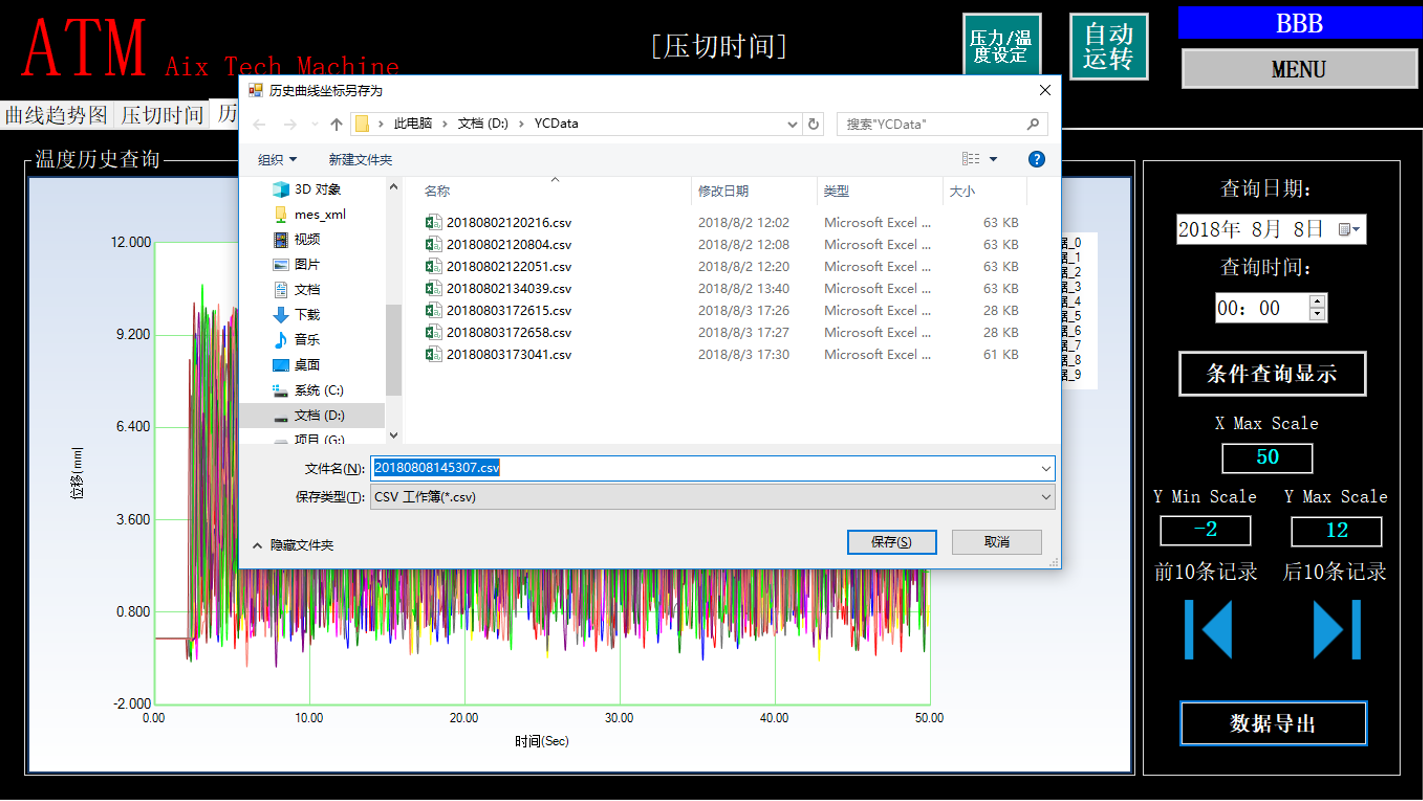Switch to the 曲线趋势图 tab
The width and height of the screenshot is (1423, 801).
click(56, 115)
